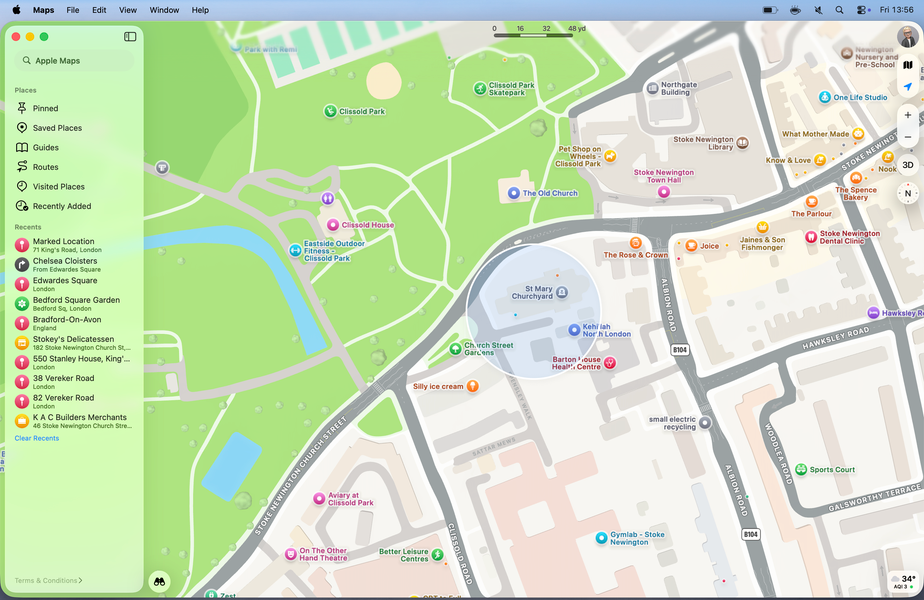Image resolution: width=924 pixels, height=600 pixels.
Task: Open the map mode picker icon
Action: tap(908, 65)
